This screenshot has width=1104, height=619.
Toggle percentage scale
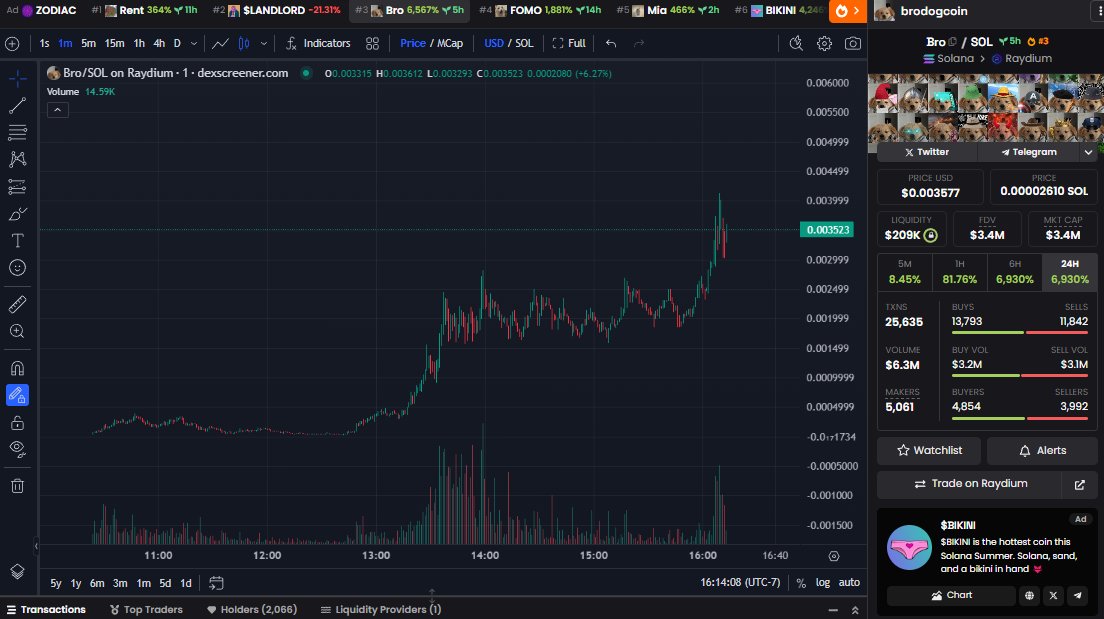[801, 583]
